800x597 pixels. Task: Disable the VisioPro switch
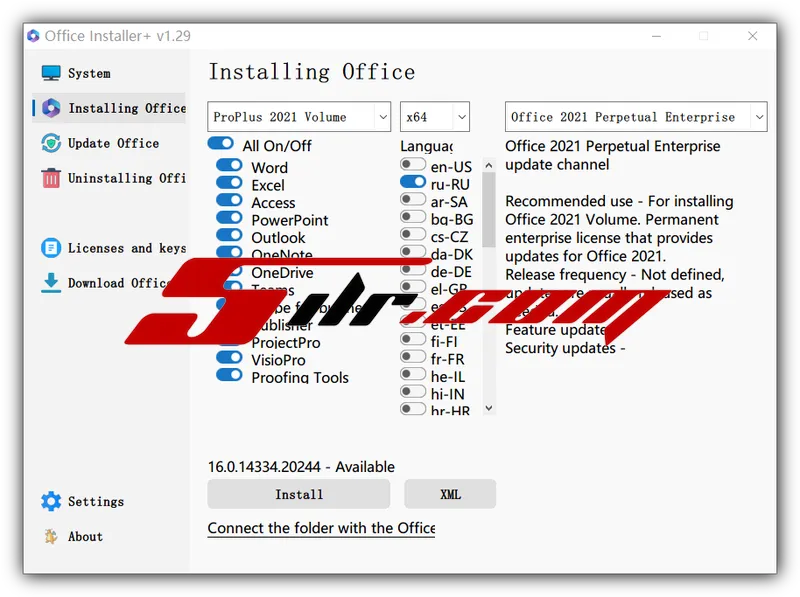pyautogui.click(x=229, y=357)
